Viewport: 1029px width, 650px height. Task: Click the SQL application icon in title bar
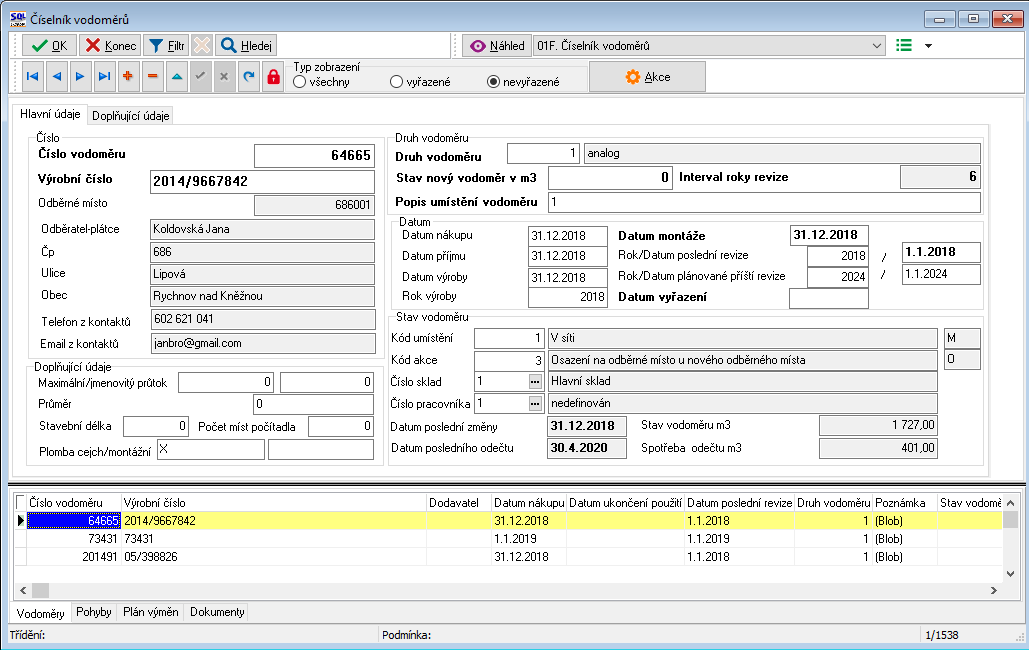pyautogui.click(x=18, y=18)
